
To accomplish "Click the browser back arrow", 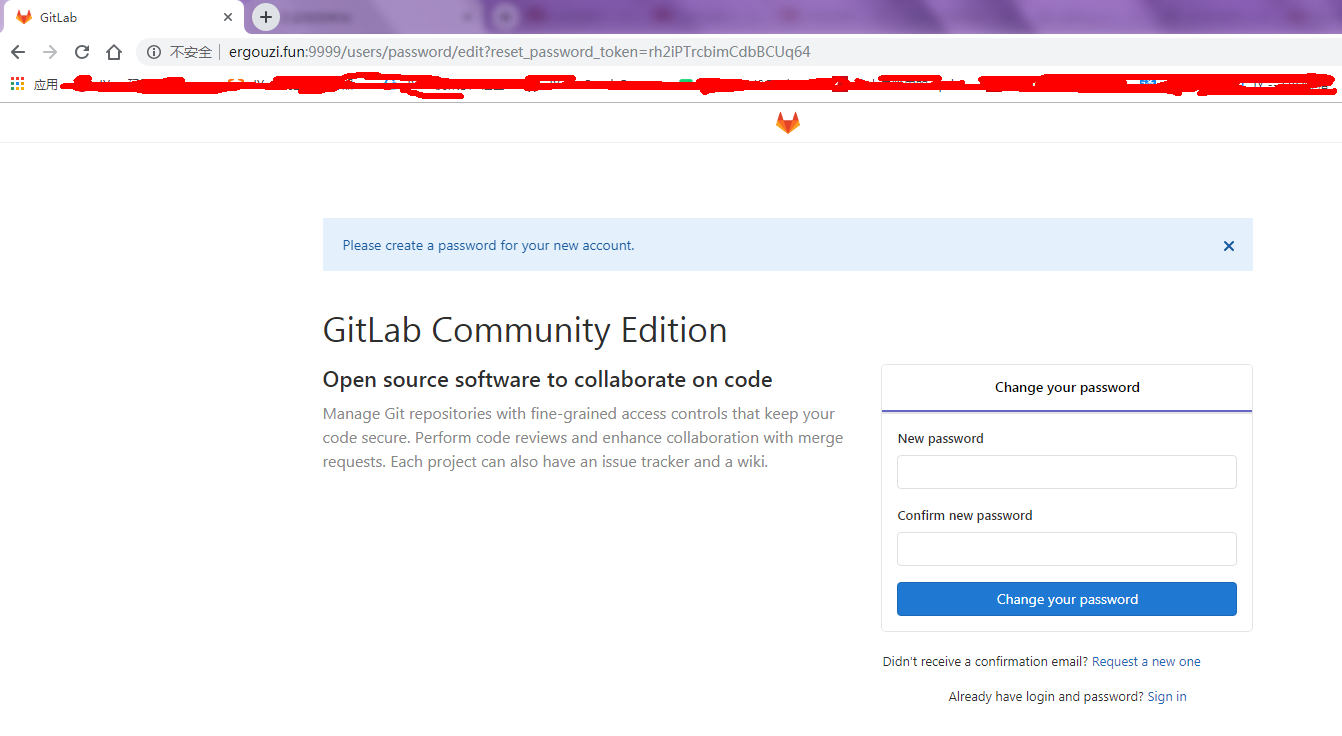I will pyautogui.click(x=18, y=52).
